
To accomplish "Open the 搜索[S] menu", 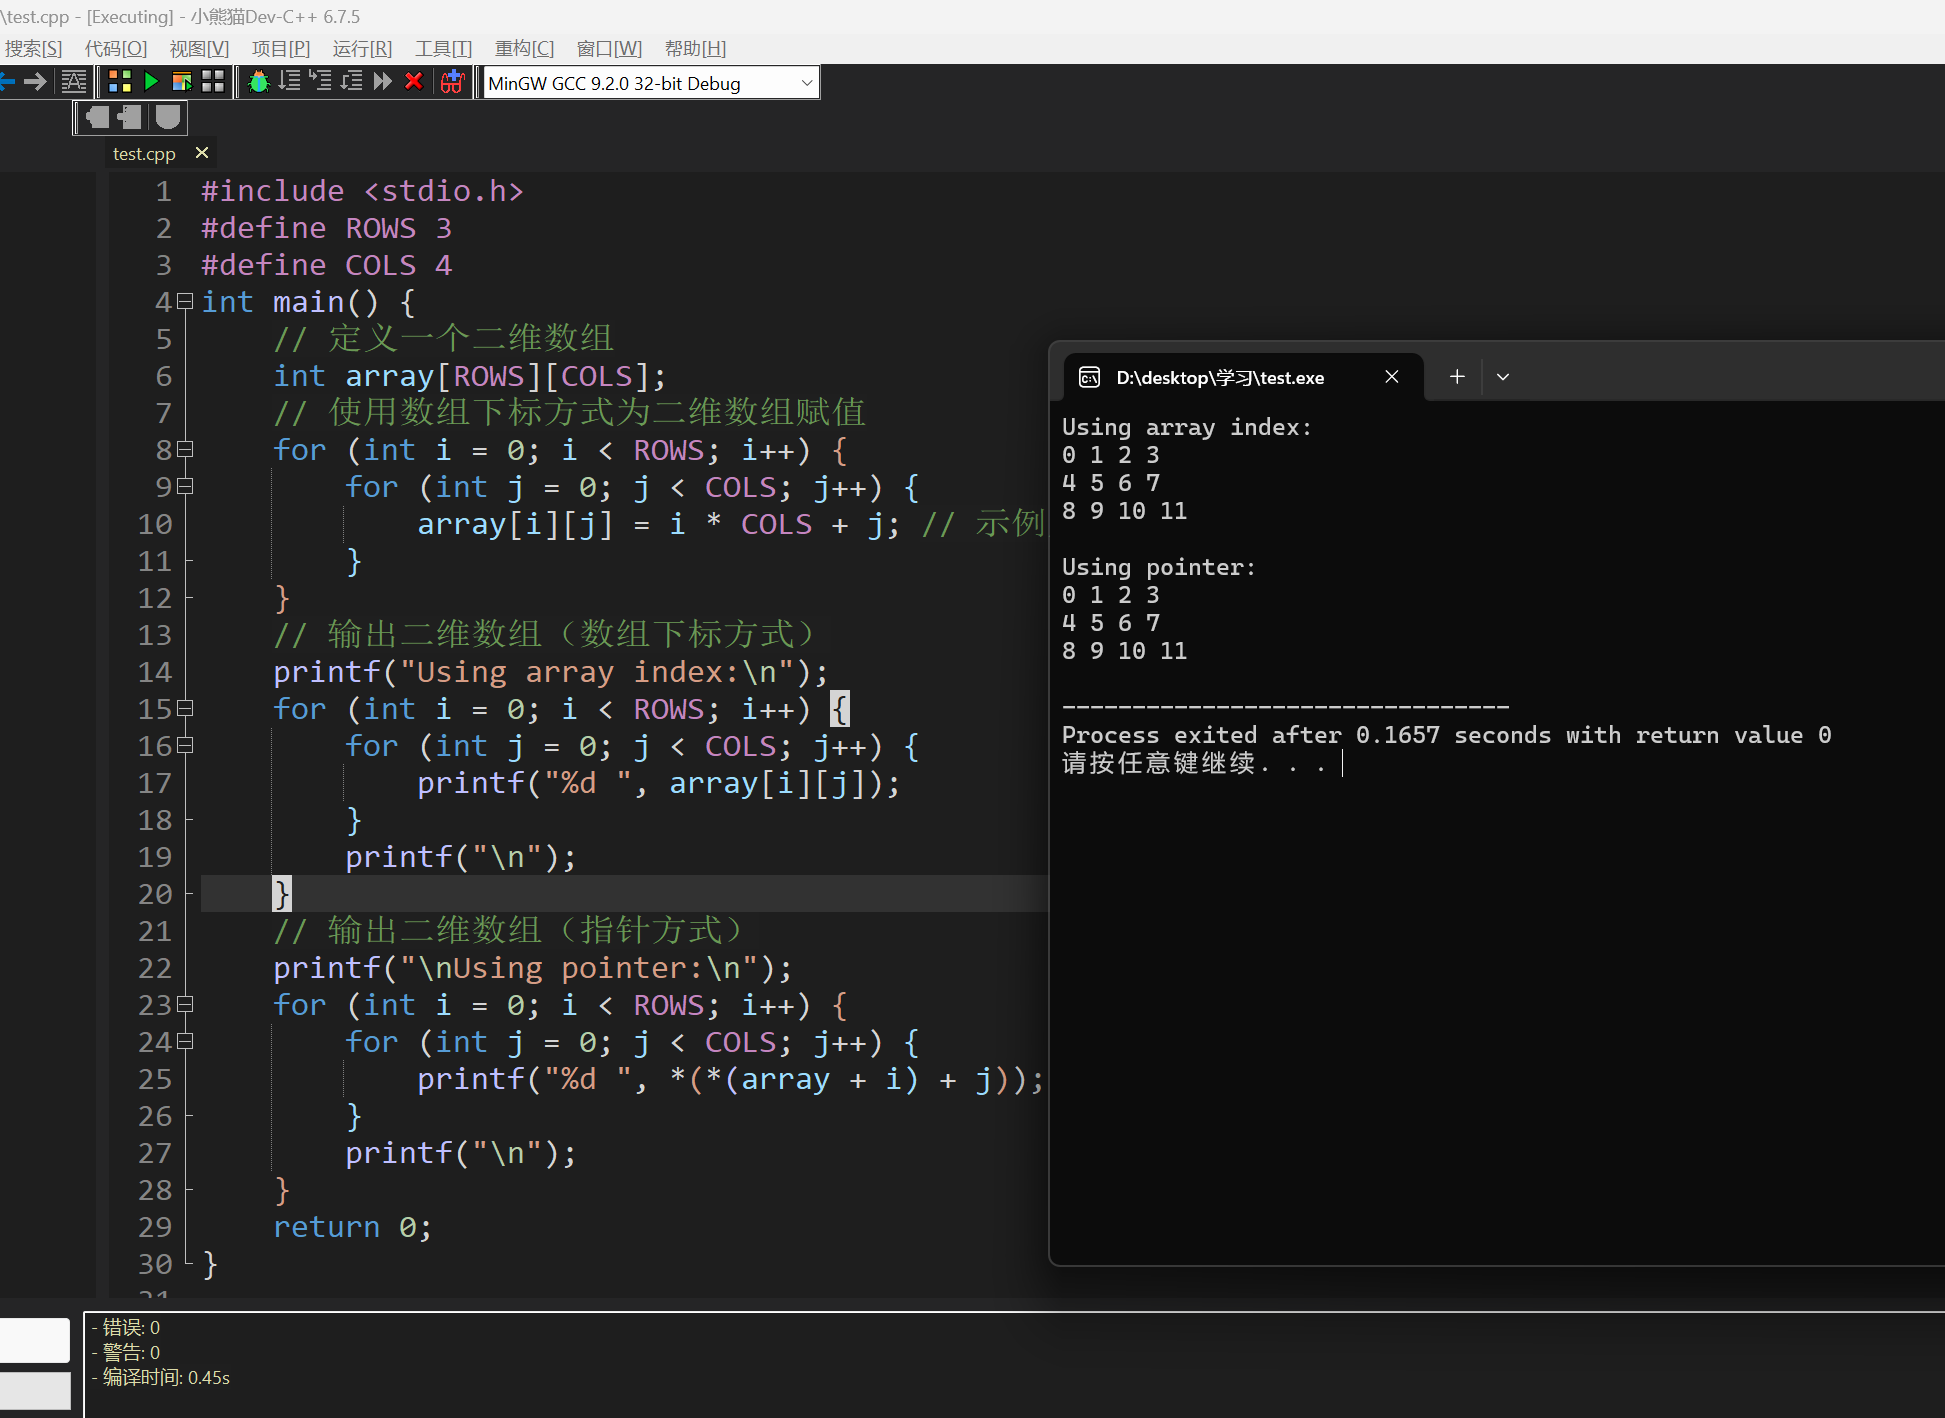I will pos(33,49).
